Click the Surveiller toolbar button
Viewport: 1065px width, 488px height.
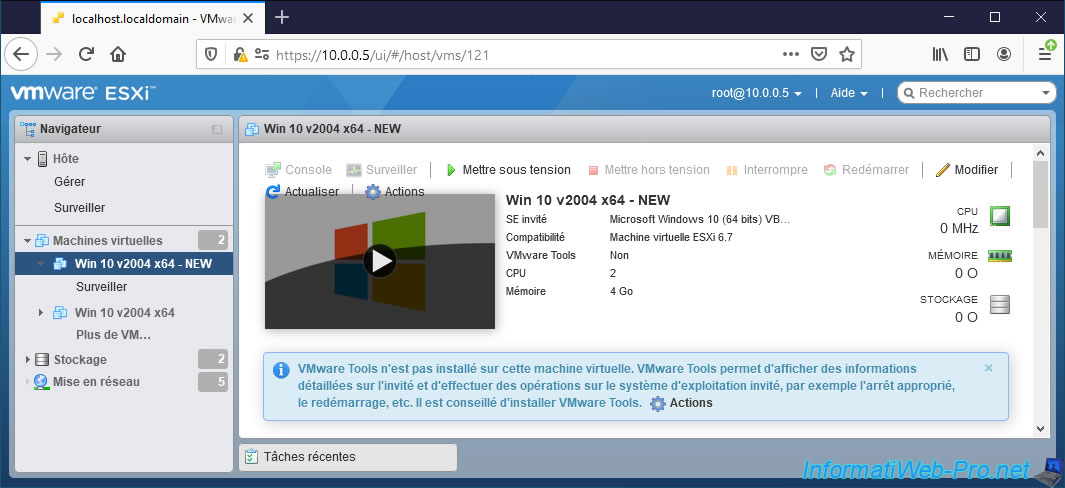click(x=381, y=170)
